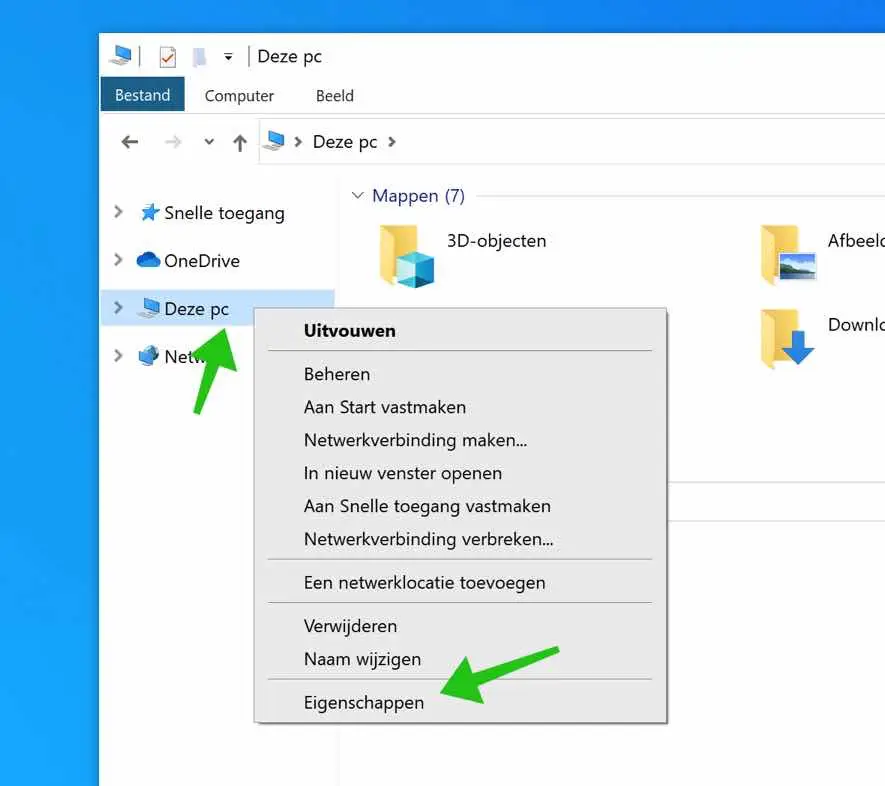Open the Customize Quick Access Toolbar dropdown arrow
The image size is (885, 786).
(x=228, y=57)
